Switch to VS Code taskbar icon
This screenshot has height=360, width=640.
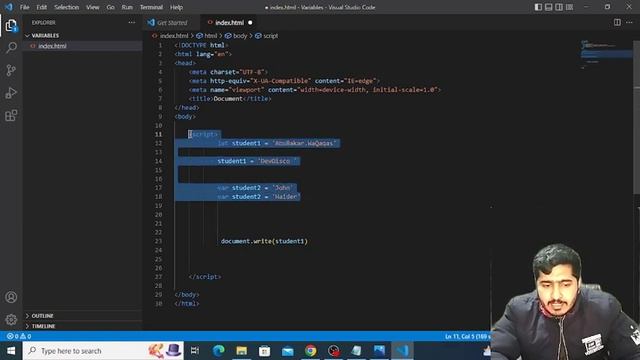click(x=402, y=351)
